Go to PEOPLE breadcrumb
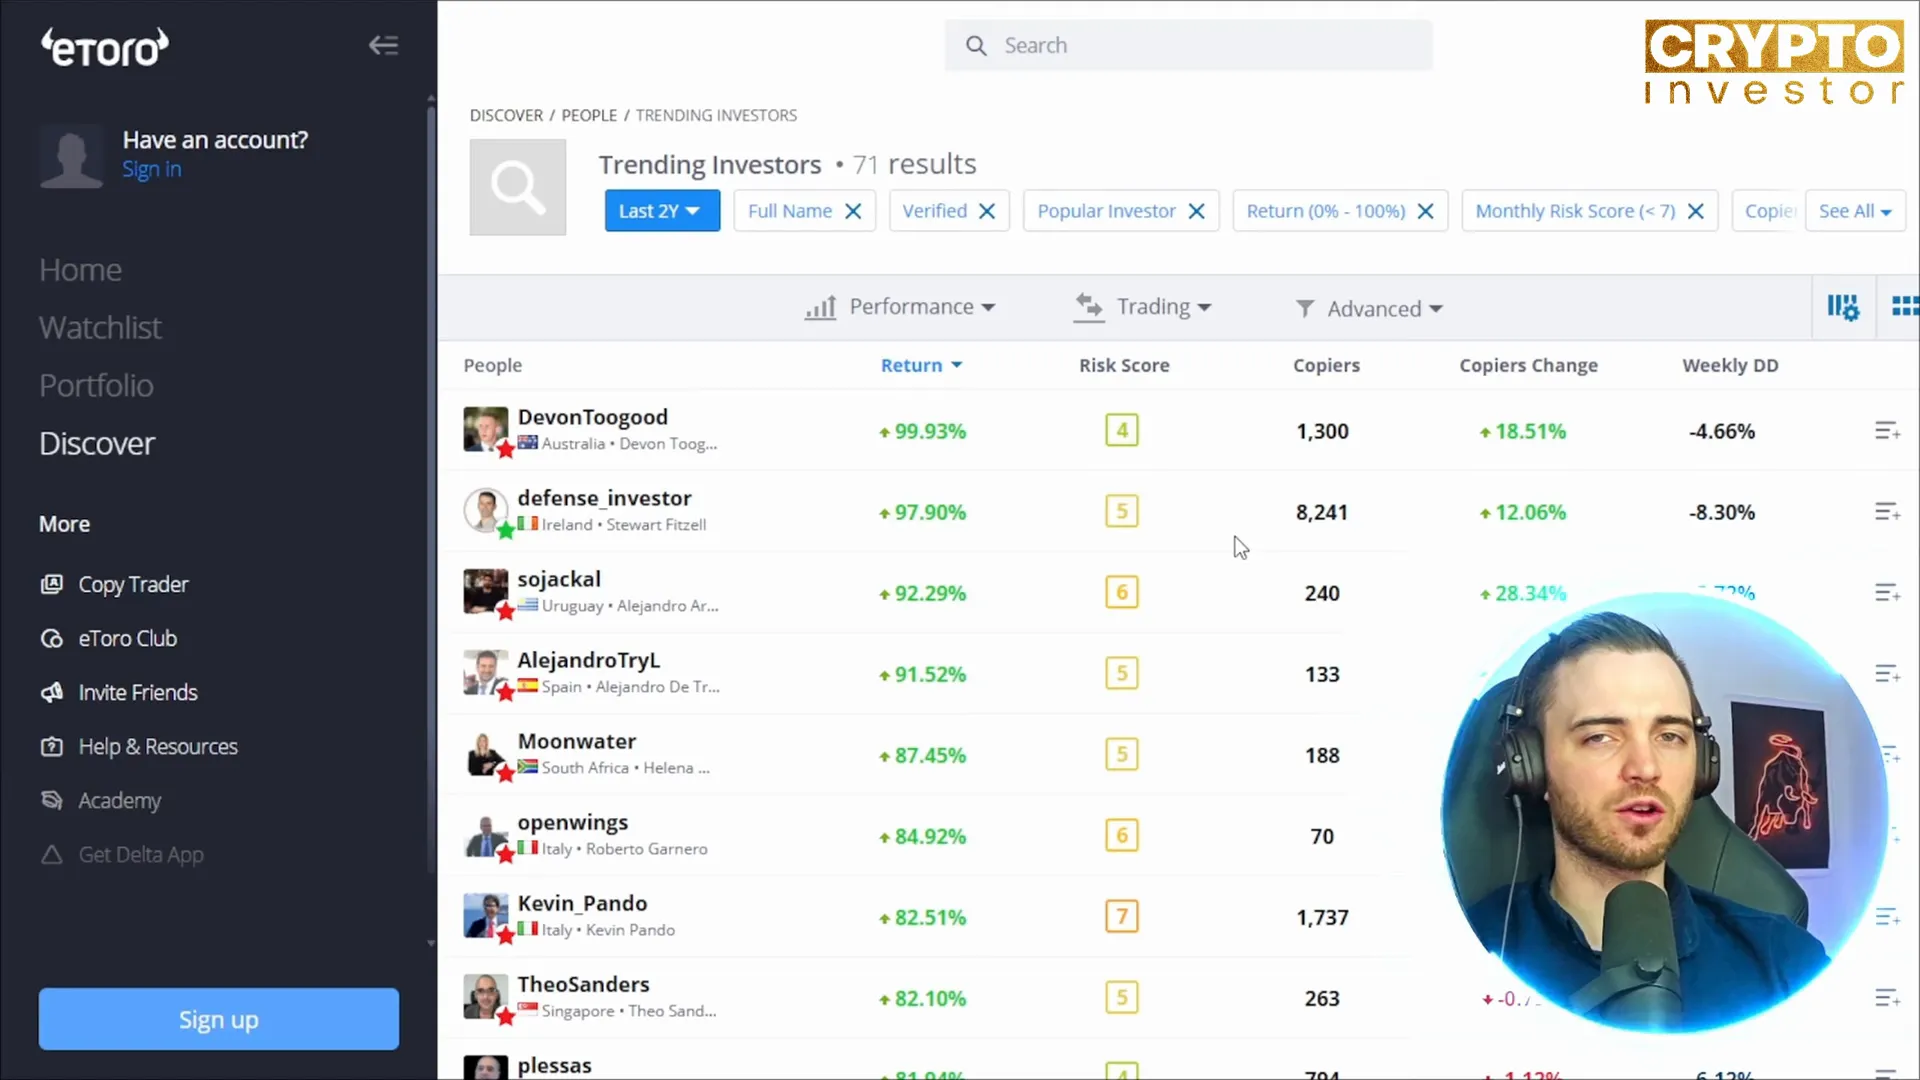The height and width of the screenshot is (1080, 1920). [x=589, y=115]
